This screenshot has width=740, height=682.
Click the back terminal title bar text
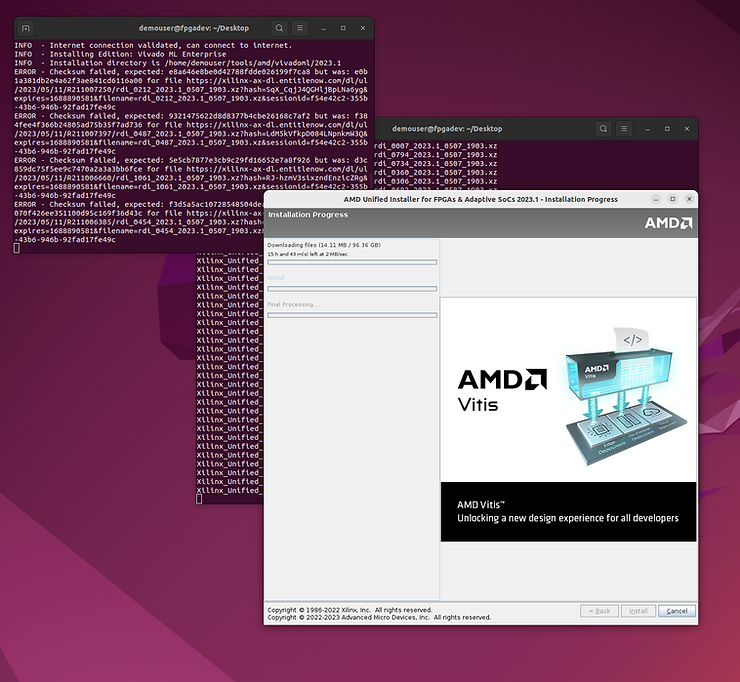point(447,129)
